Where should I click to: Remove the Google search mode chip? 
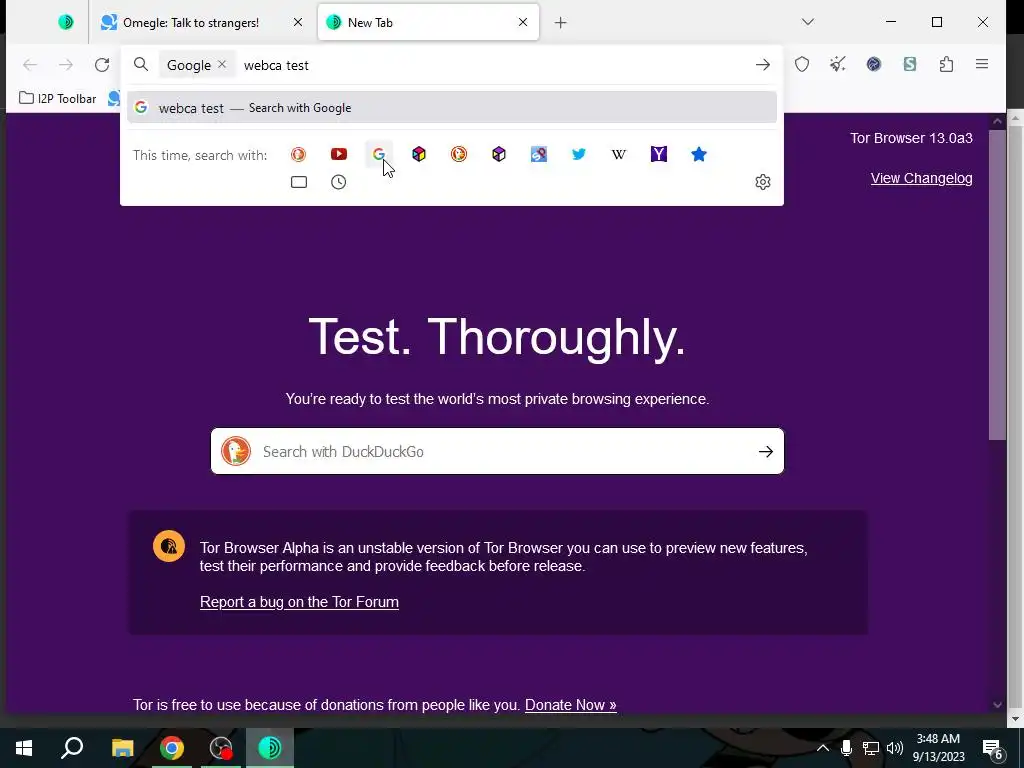pos(222,64)
